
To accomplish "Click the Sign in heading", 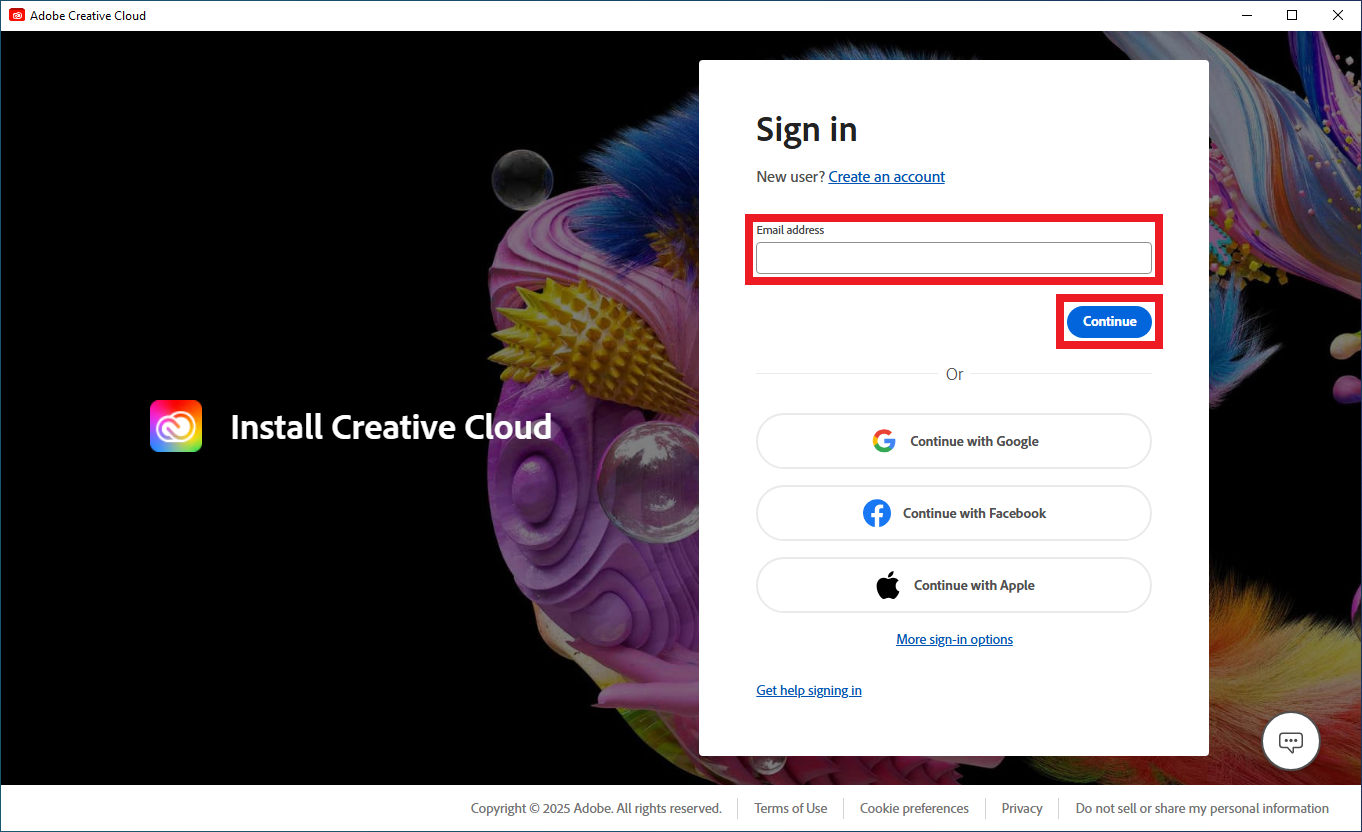I will 806,130.
